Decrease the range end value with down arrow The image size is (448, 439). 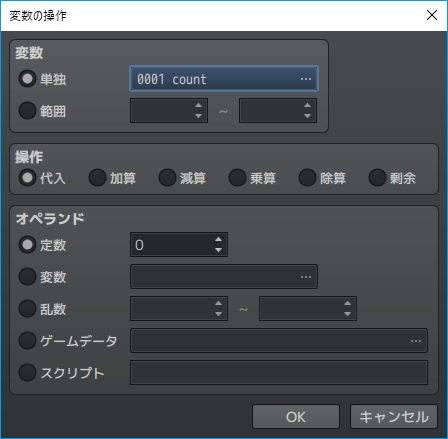pos(307,116)
